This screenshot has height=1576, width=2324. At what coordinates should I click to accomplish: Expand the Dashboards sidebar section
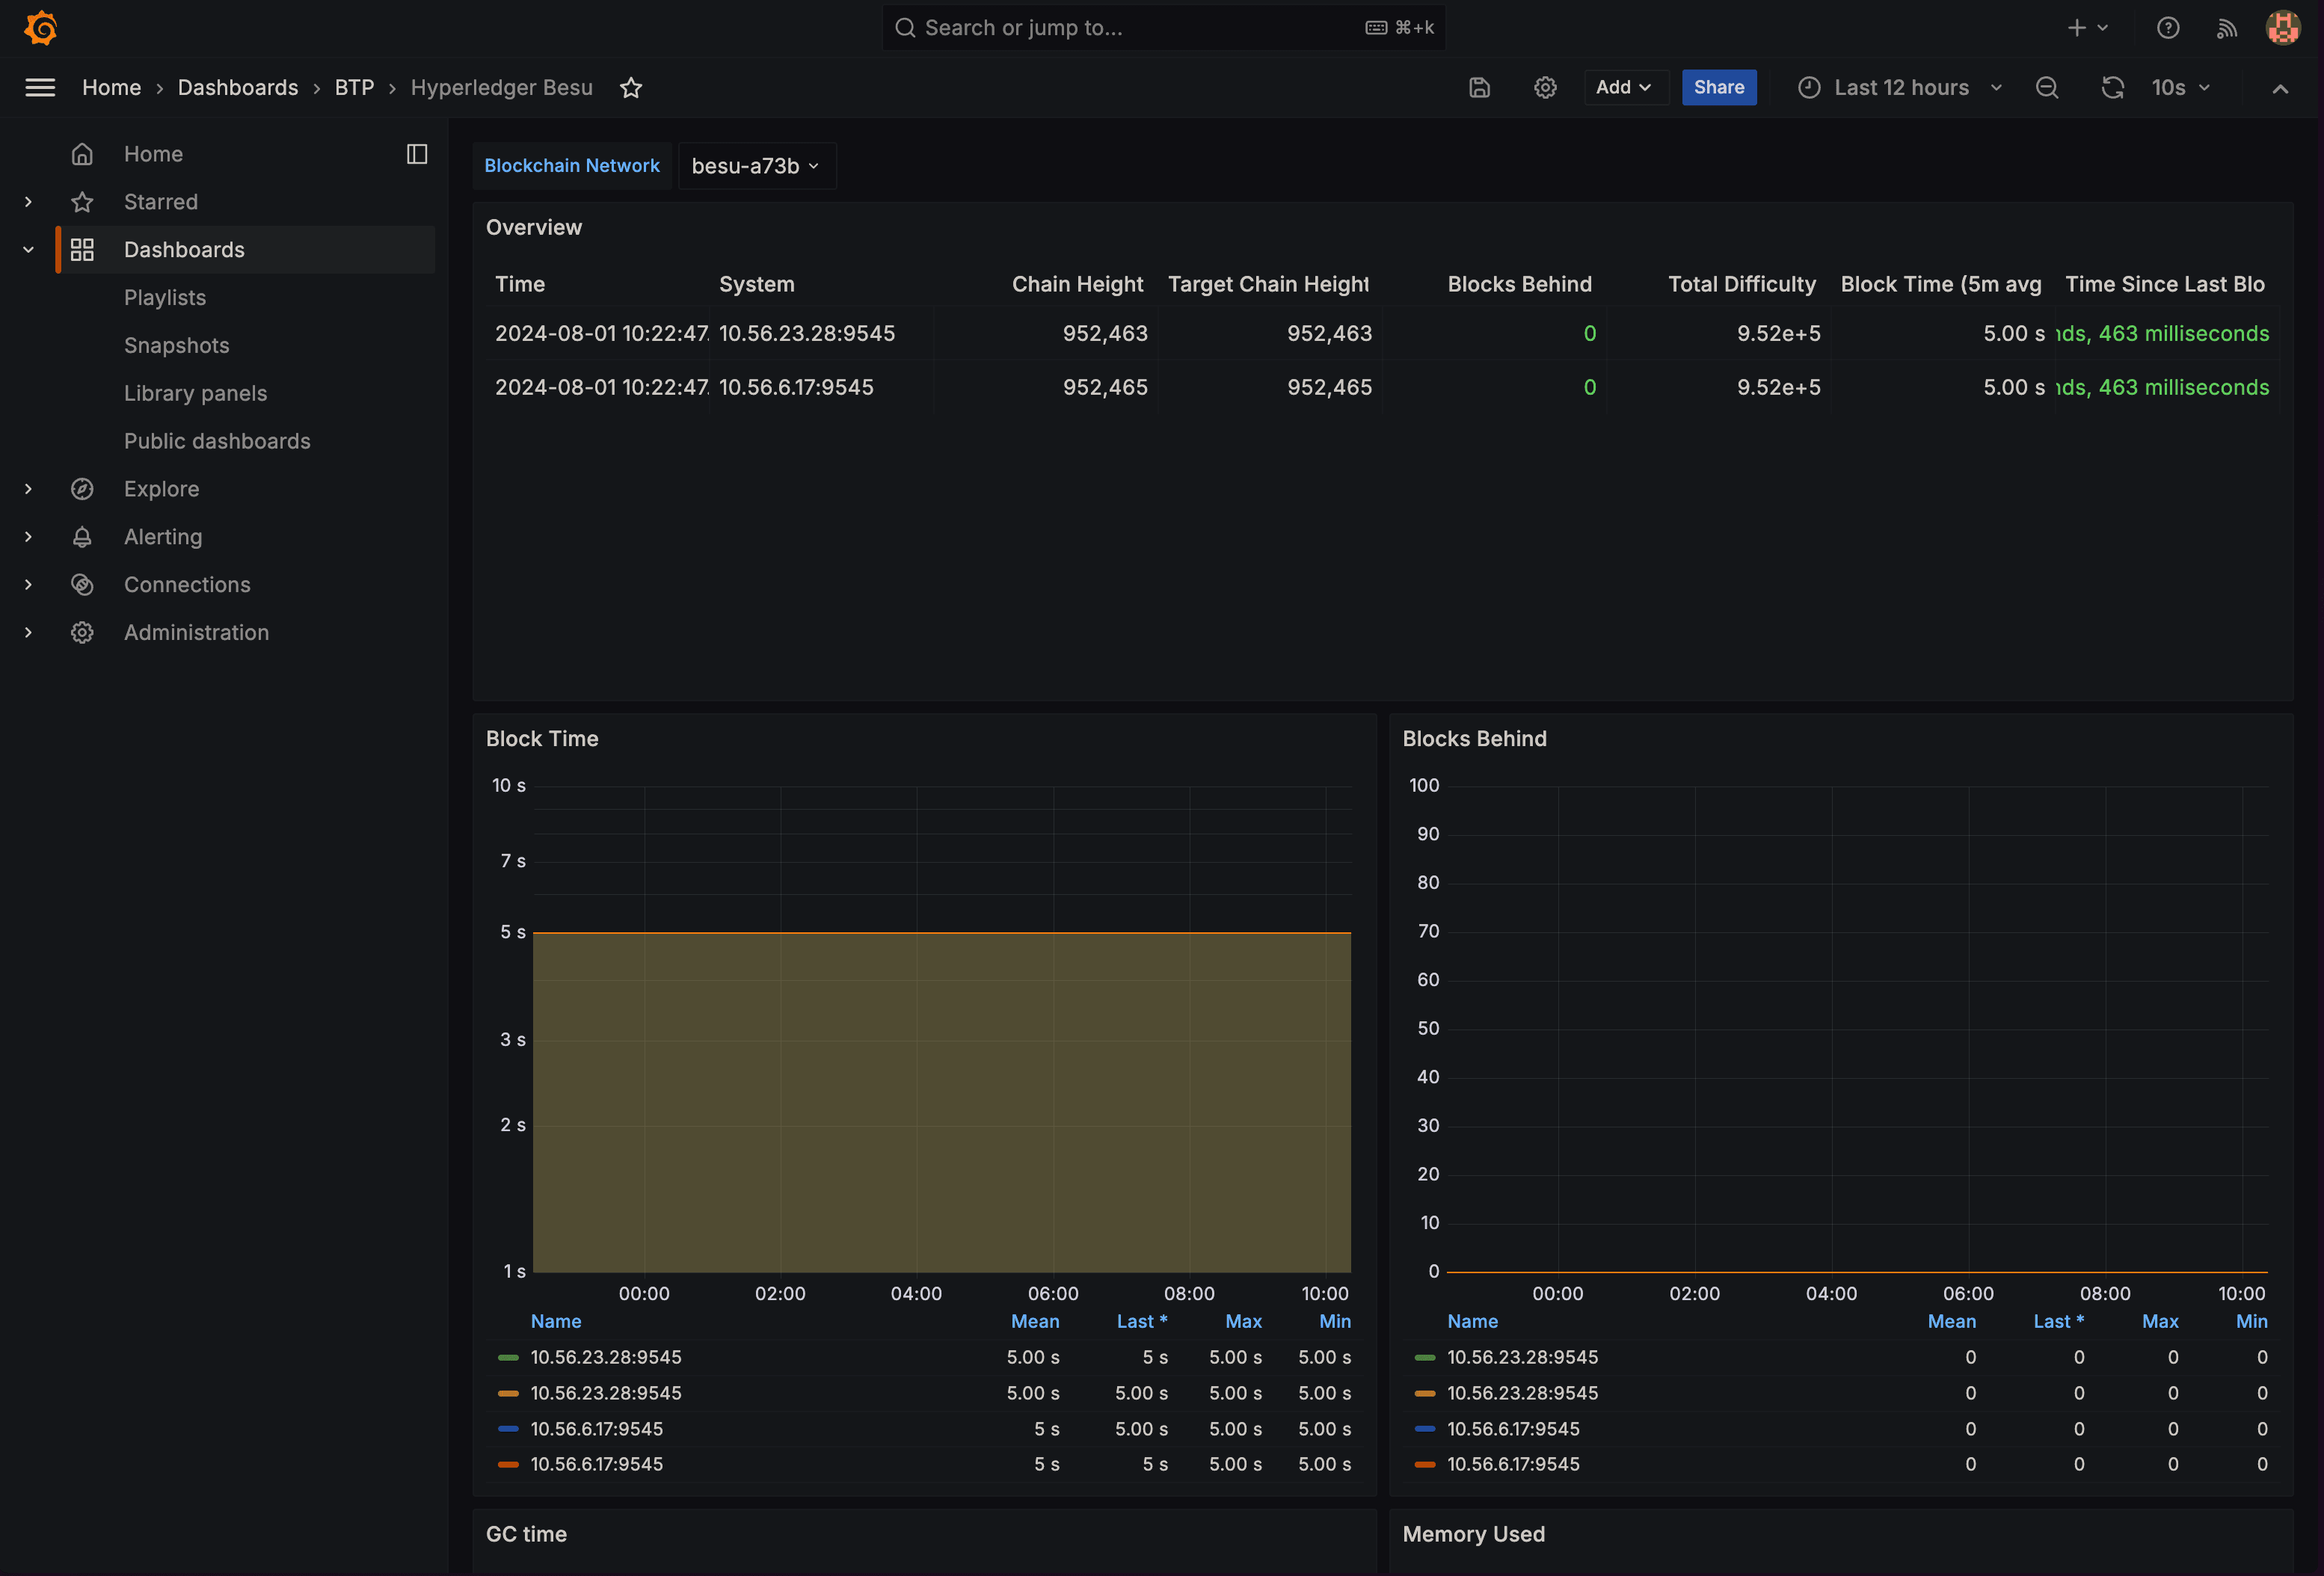click(26, 250)
